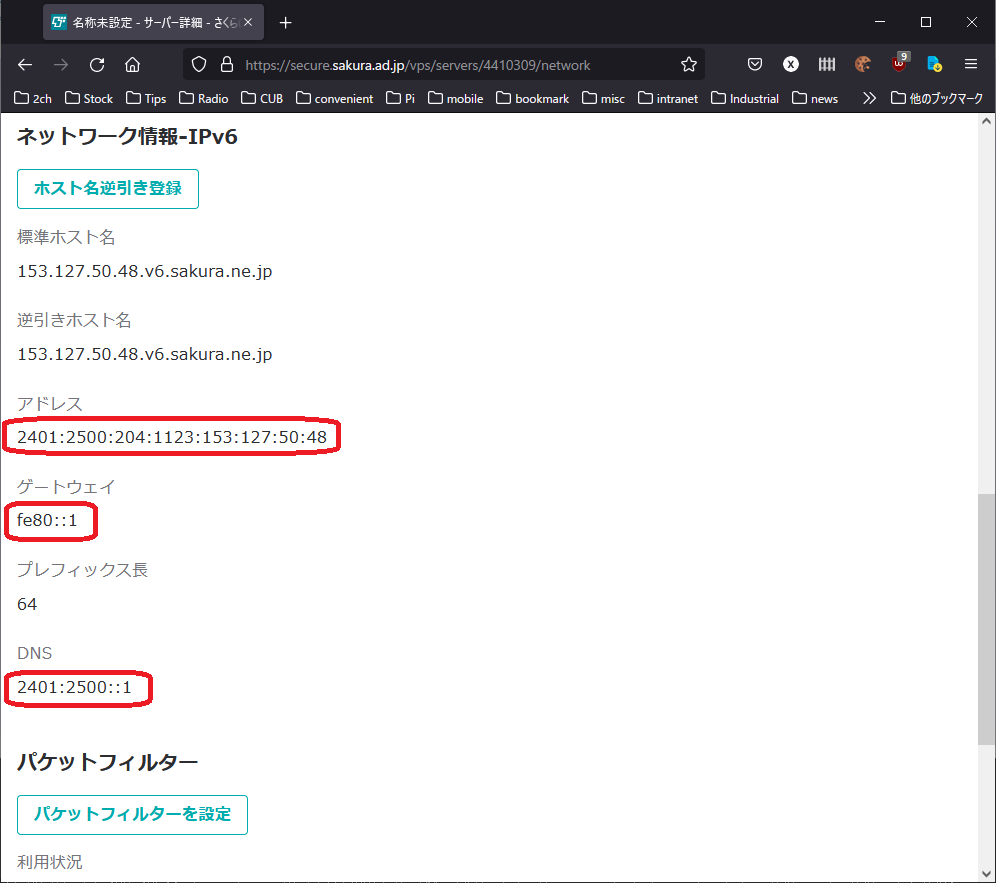Open the Industrial bookmark folder
The width and height of the screenshot is (996, 883).
pyautogui.click(x=744, y=98)
